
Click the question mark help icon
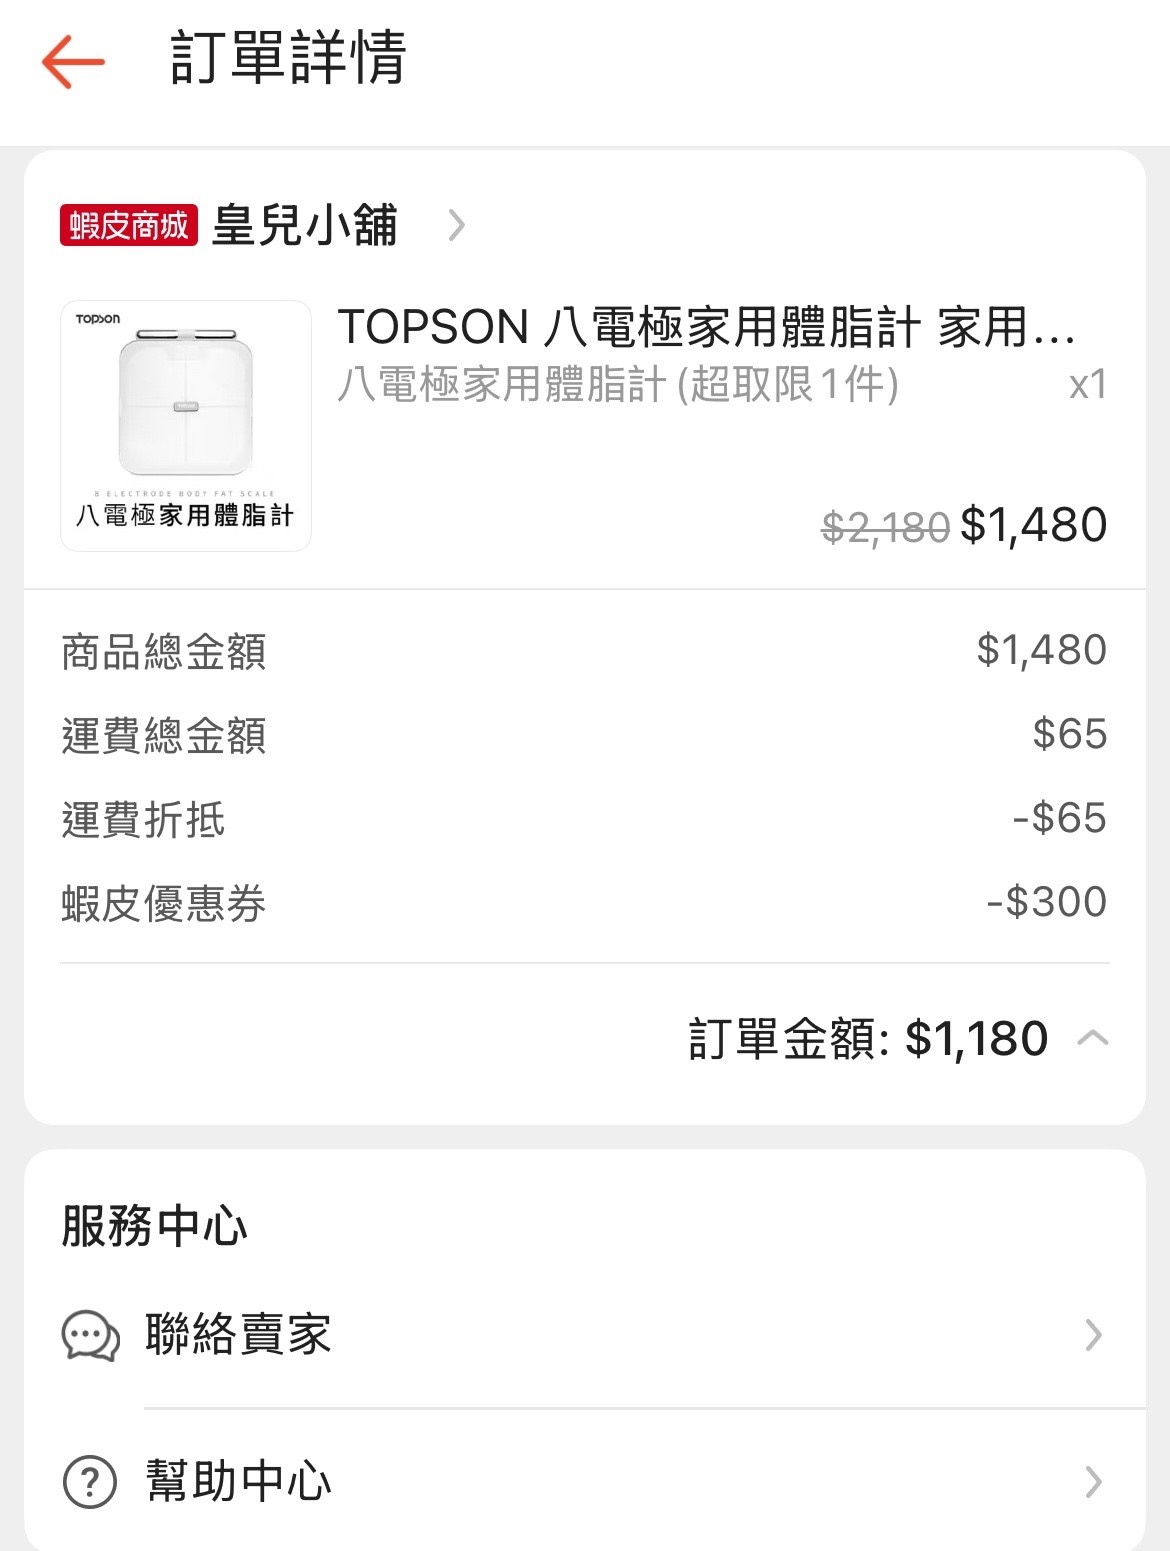point(90,1481)
